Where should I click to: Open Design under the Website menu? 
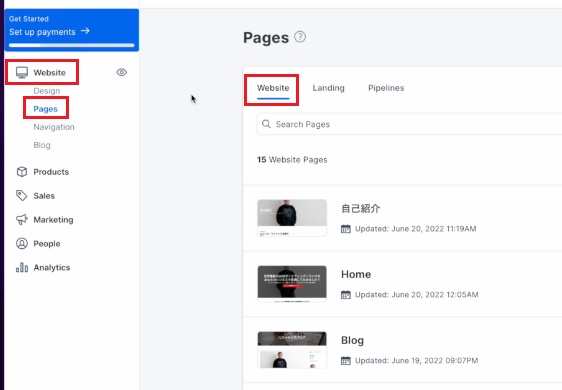pyautogui.click(x=47, y=91)
